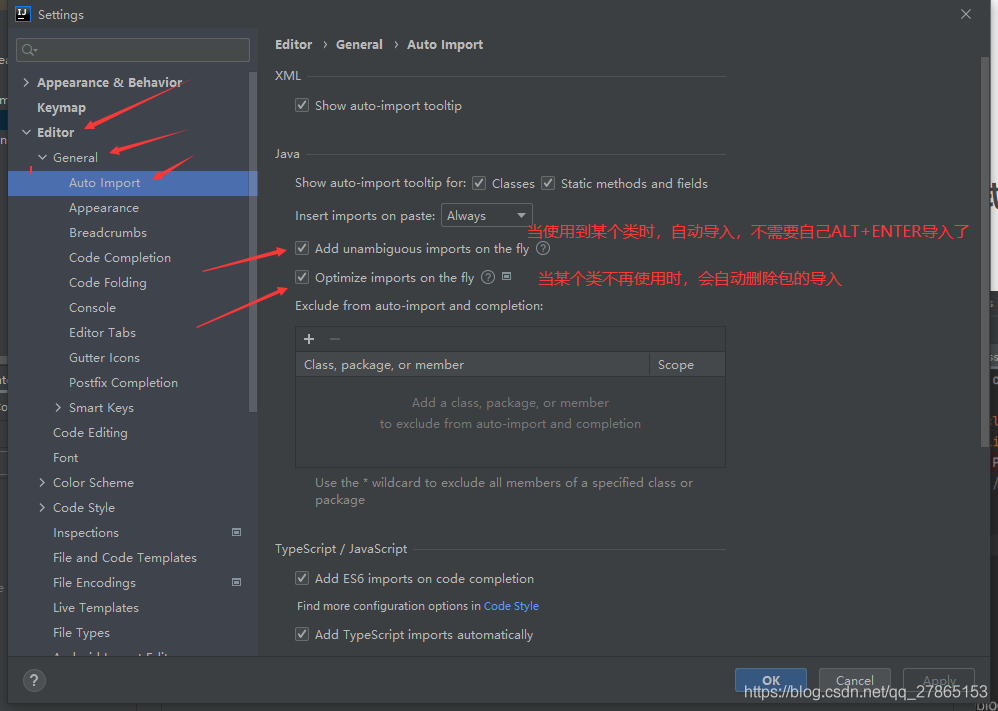Expand the Code Style node
998x711 pixels.
click(42, 507)
